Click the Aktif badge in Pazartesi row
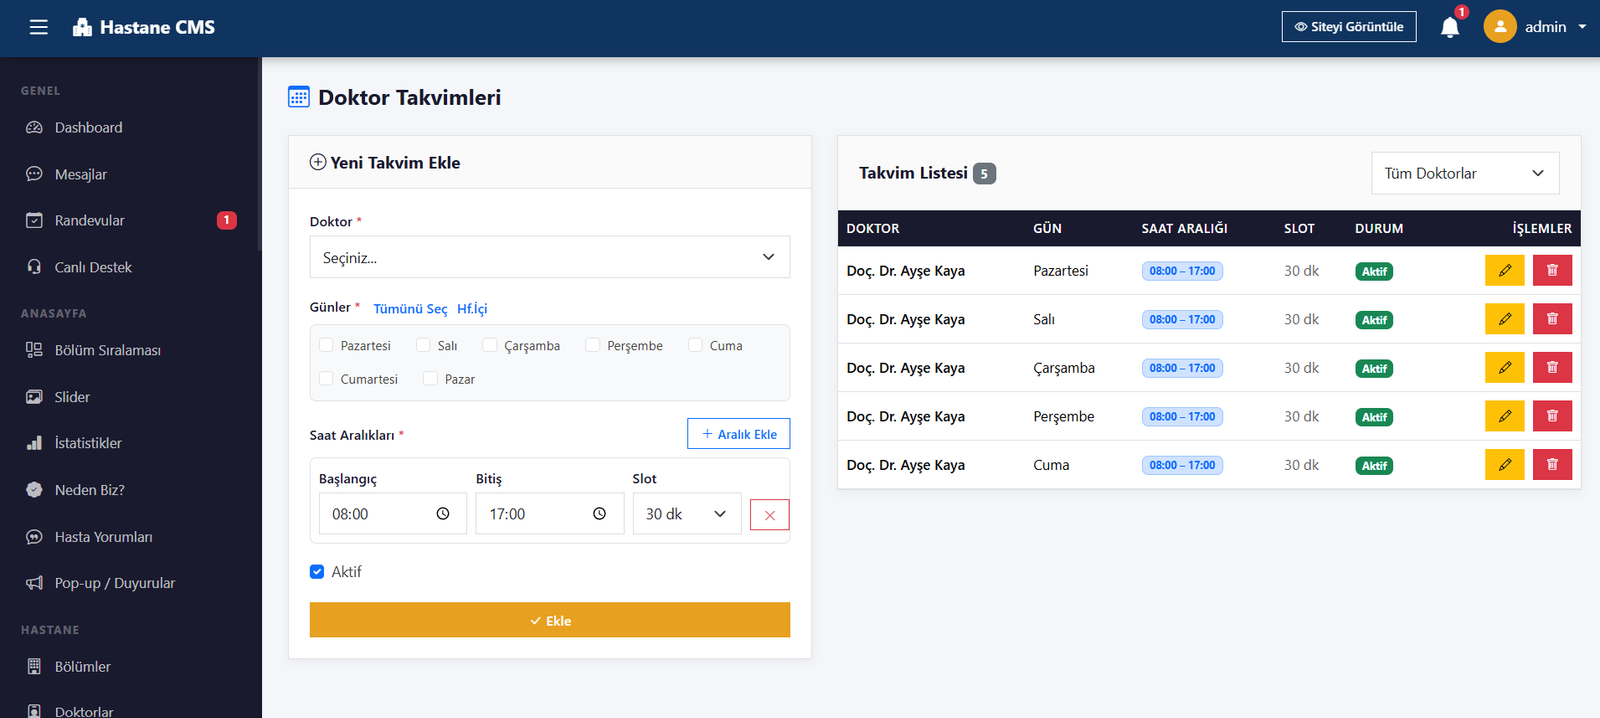 [1374, 271]
